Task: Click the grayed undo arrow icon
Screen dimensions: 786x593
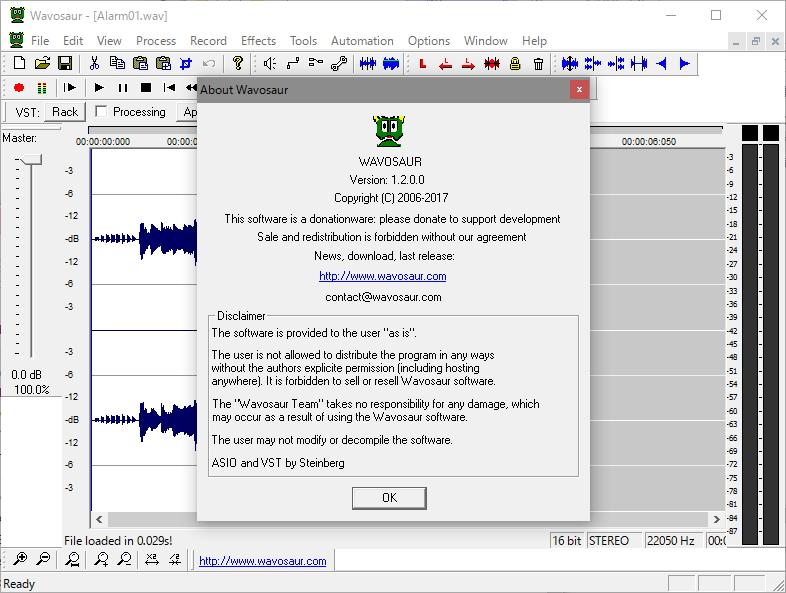Action: pyautogui.click(x=209, y=64)
